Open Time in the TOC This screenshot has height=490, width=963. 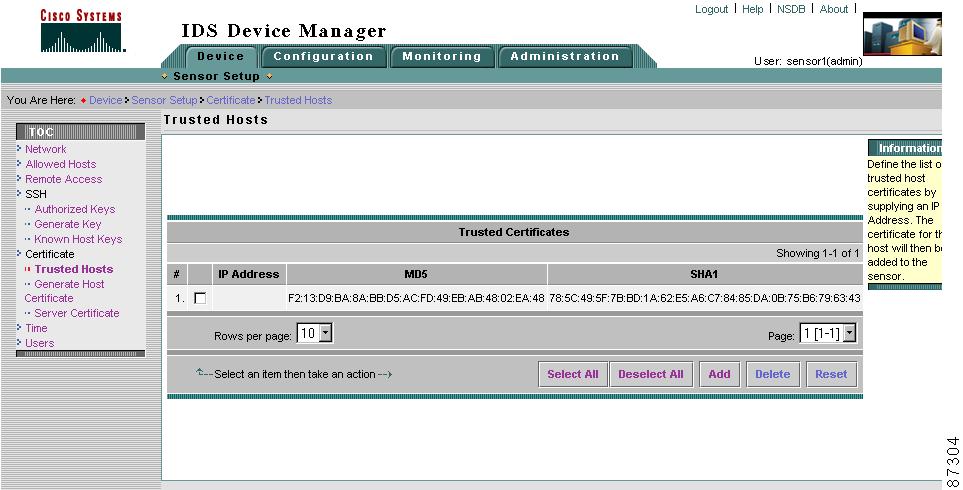(x=36, y=329)
